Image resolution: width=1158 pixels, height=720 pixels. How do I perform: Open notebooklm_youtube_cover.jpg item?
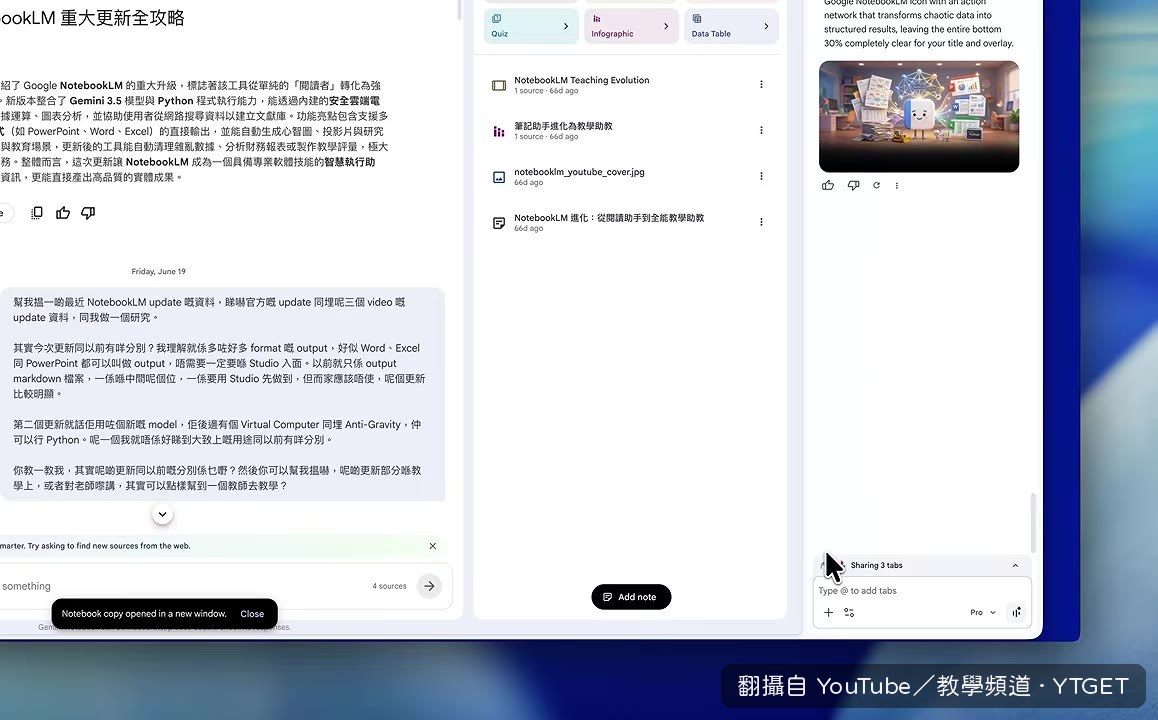[628, 176]
